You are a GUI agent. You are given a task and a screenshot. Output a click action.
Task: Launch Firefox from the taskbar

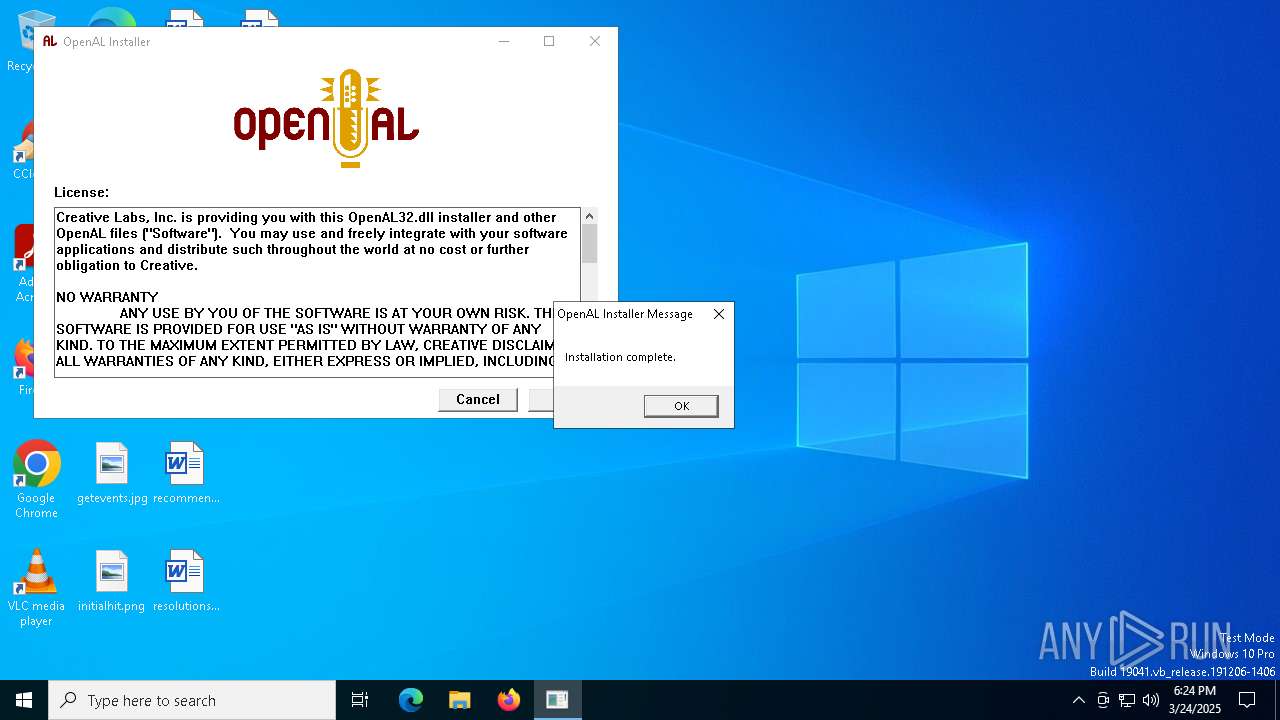(508, 700)
